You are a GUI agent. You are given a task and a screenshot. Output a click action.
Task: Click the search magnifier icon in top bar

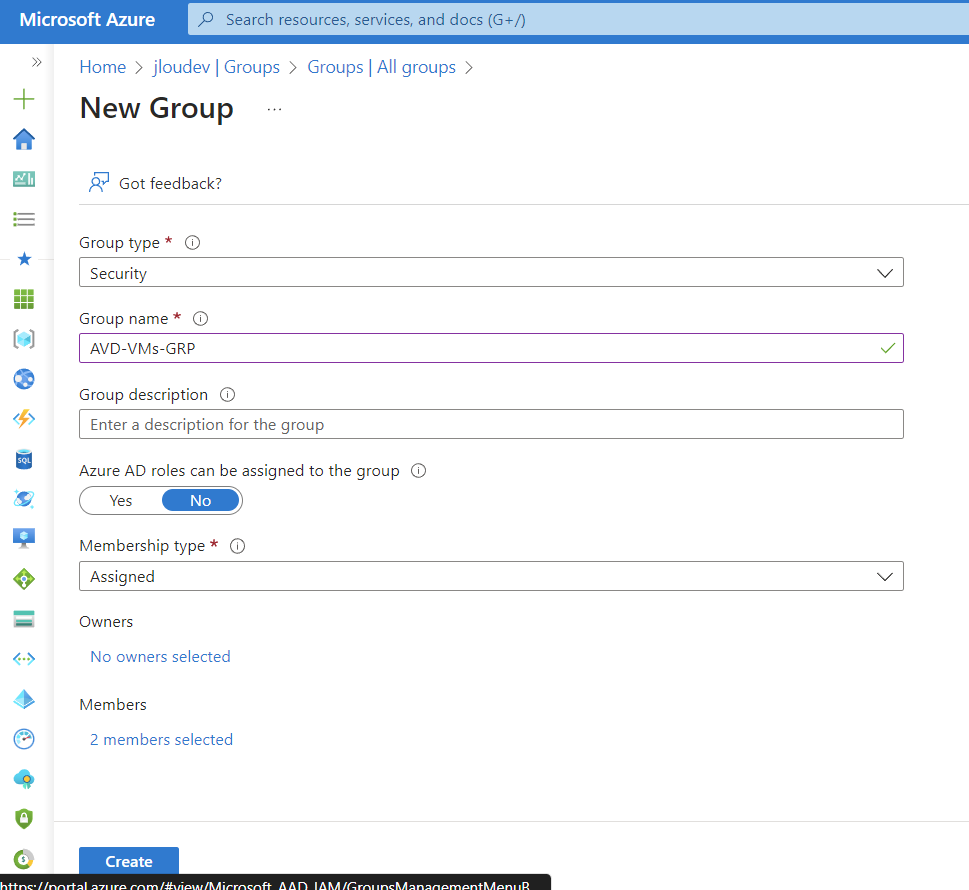point(206,19)
